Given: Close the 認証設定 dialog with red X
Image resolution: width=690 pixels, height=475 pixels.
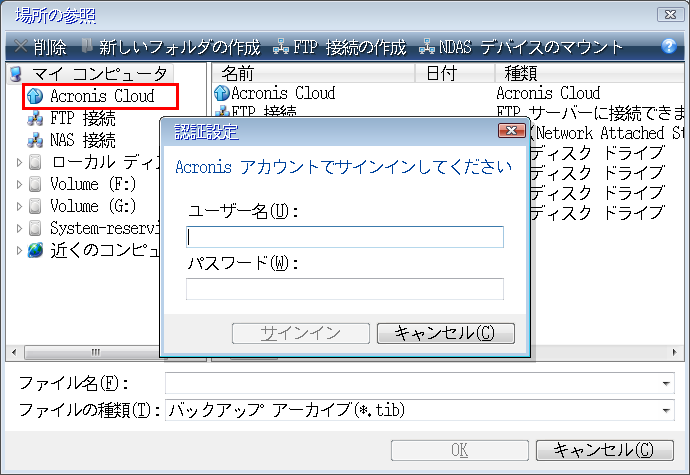Looking at the screenshot, I should pos(511,130).
